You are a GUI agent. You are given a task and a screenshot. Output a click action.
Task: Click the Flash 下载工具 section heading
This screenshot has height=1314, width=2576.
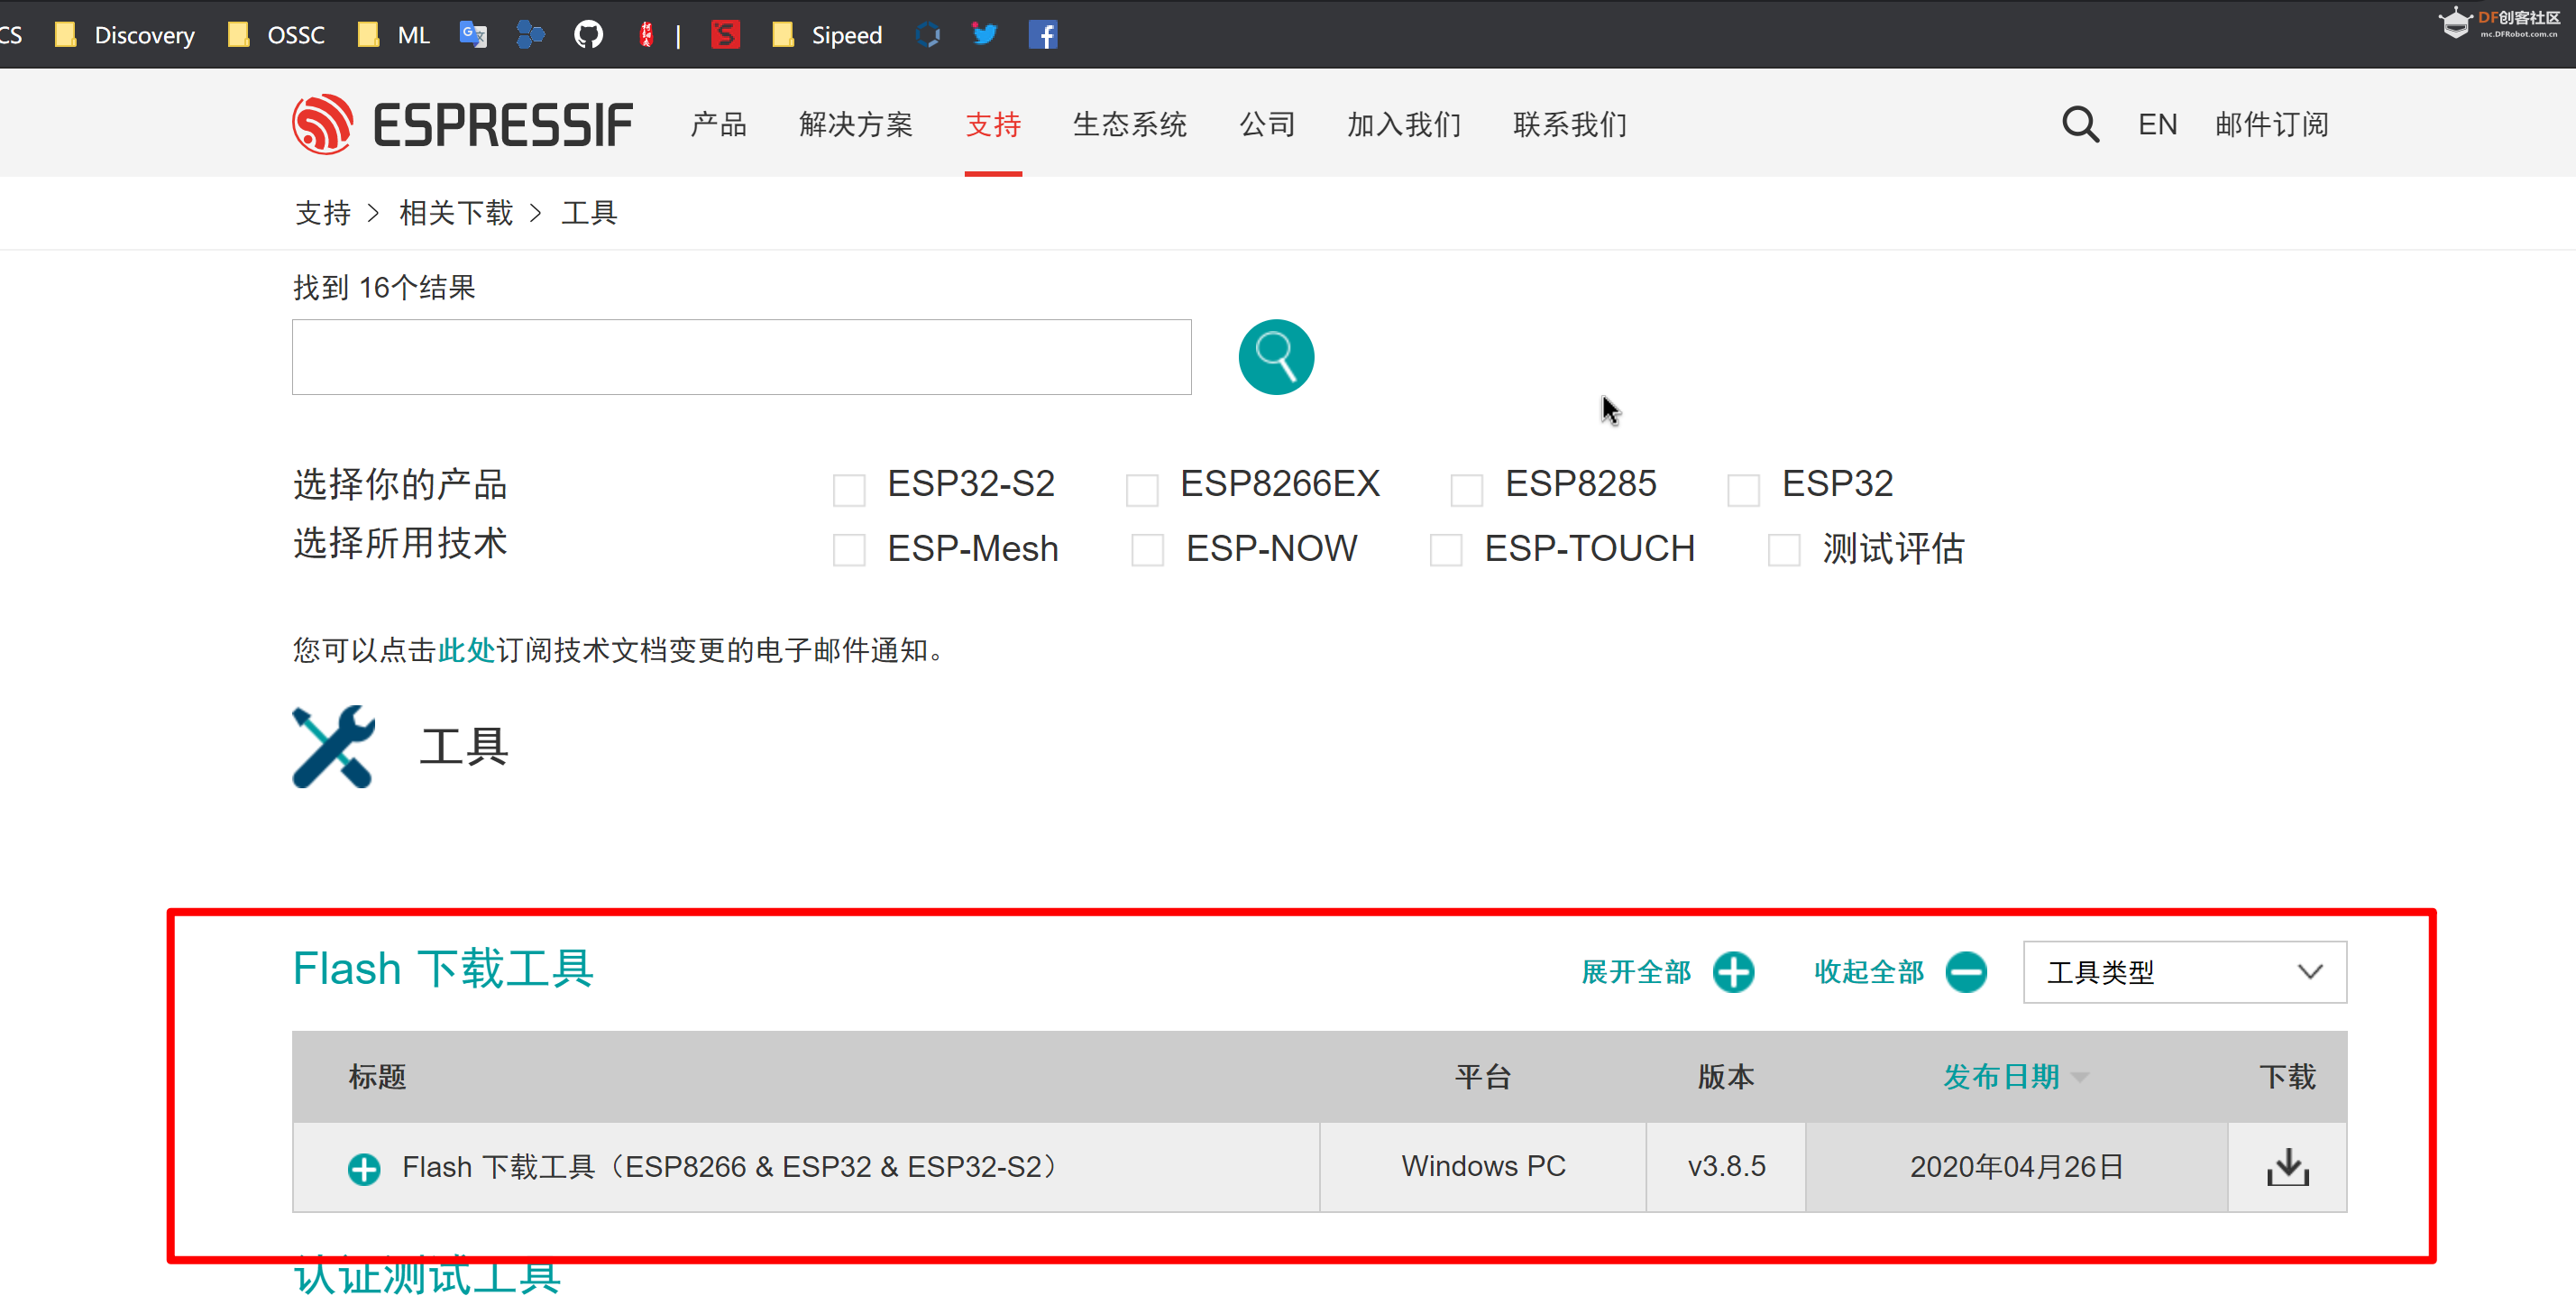click(x=443, y=968)
